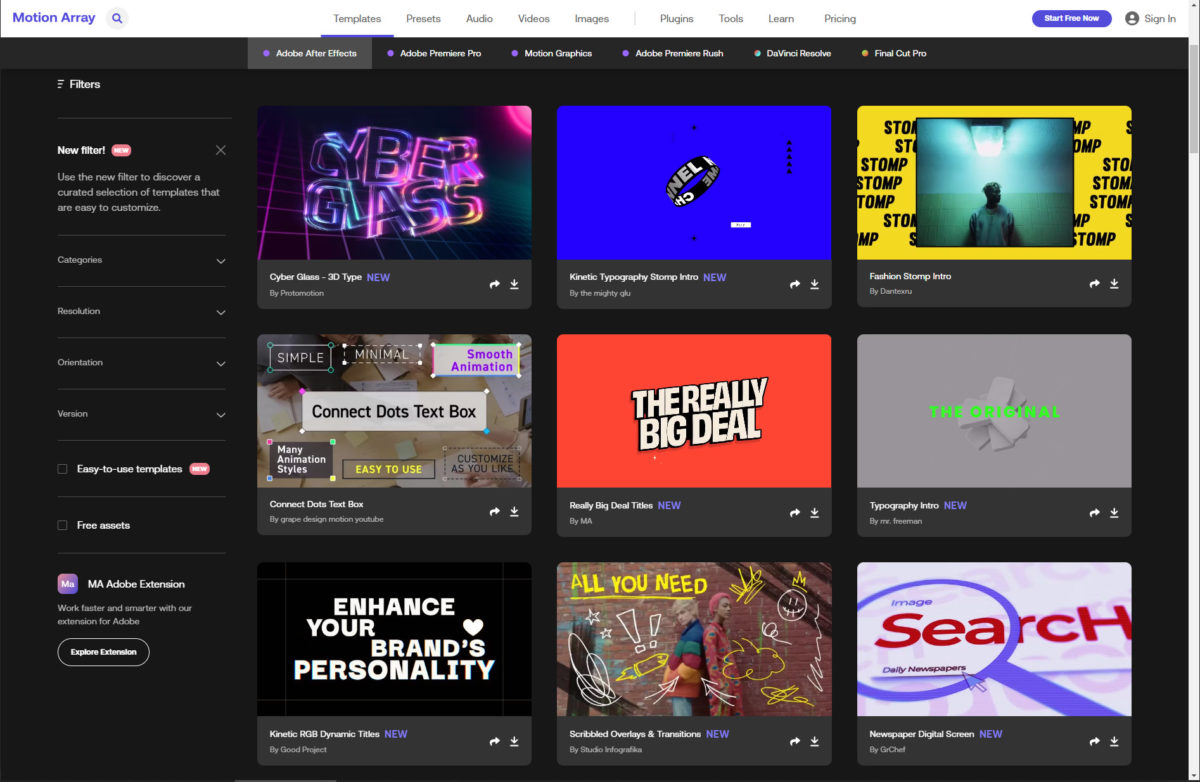Viewport: 1200px width, 782px height.
Task: Download the Fashion Stomp Intro template
Action: [x=1114, y=284]
